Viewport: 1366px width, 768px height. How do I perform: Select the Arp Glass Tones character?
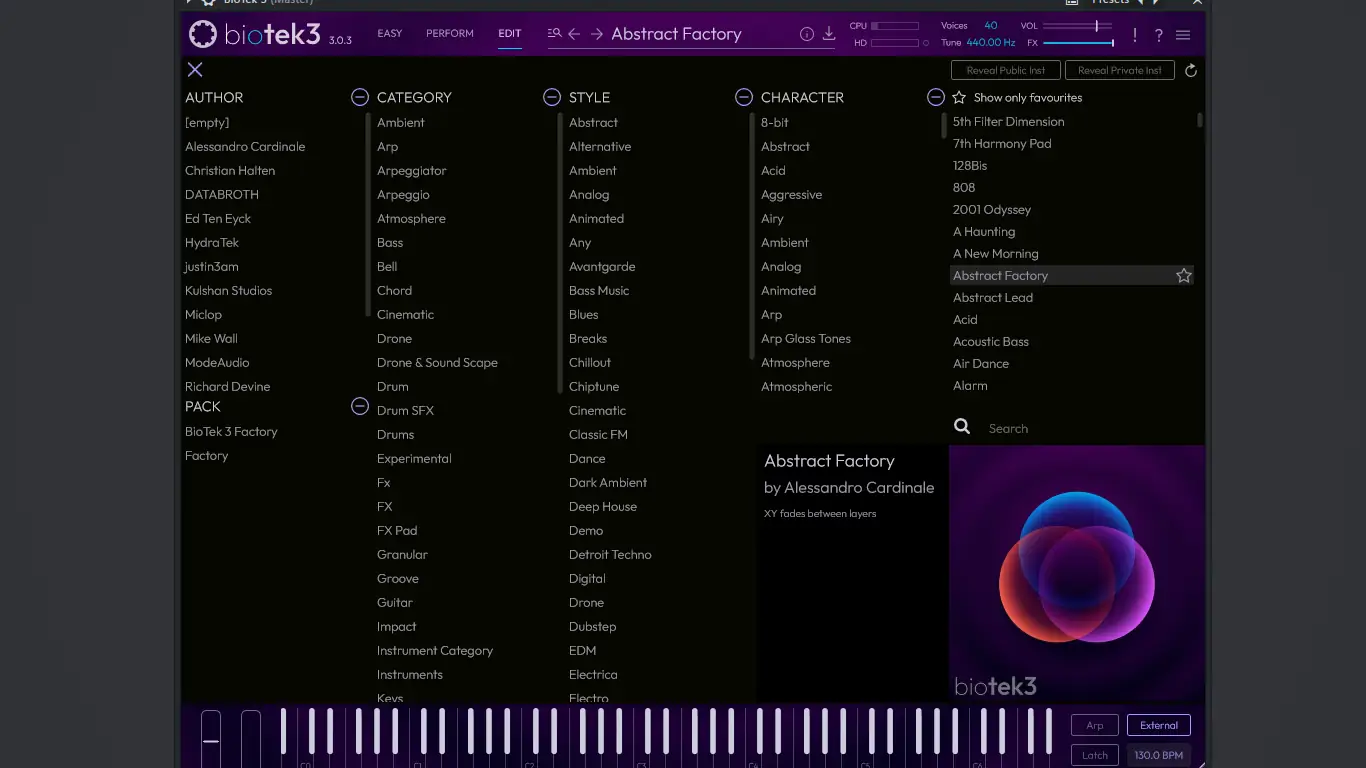806,338
